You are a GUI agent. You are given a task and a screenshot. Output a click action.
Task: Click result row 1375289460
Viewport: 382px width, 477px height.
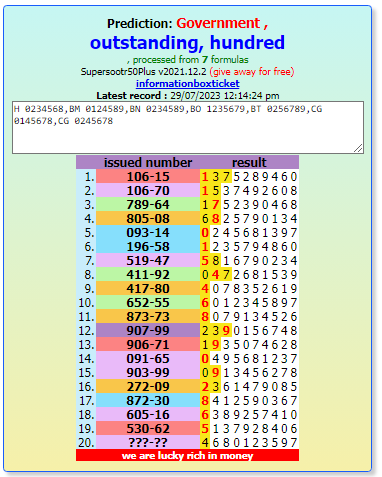pyautogui.click(x=249, y=176)
